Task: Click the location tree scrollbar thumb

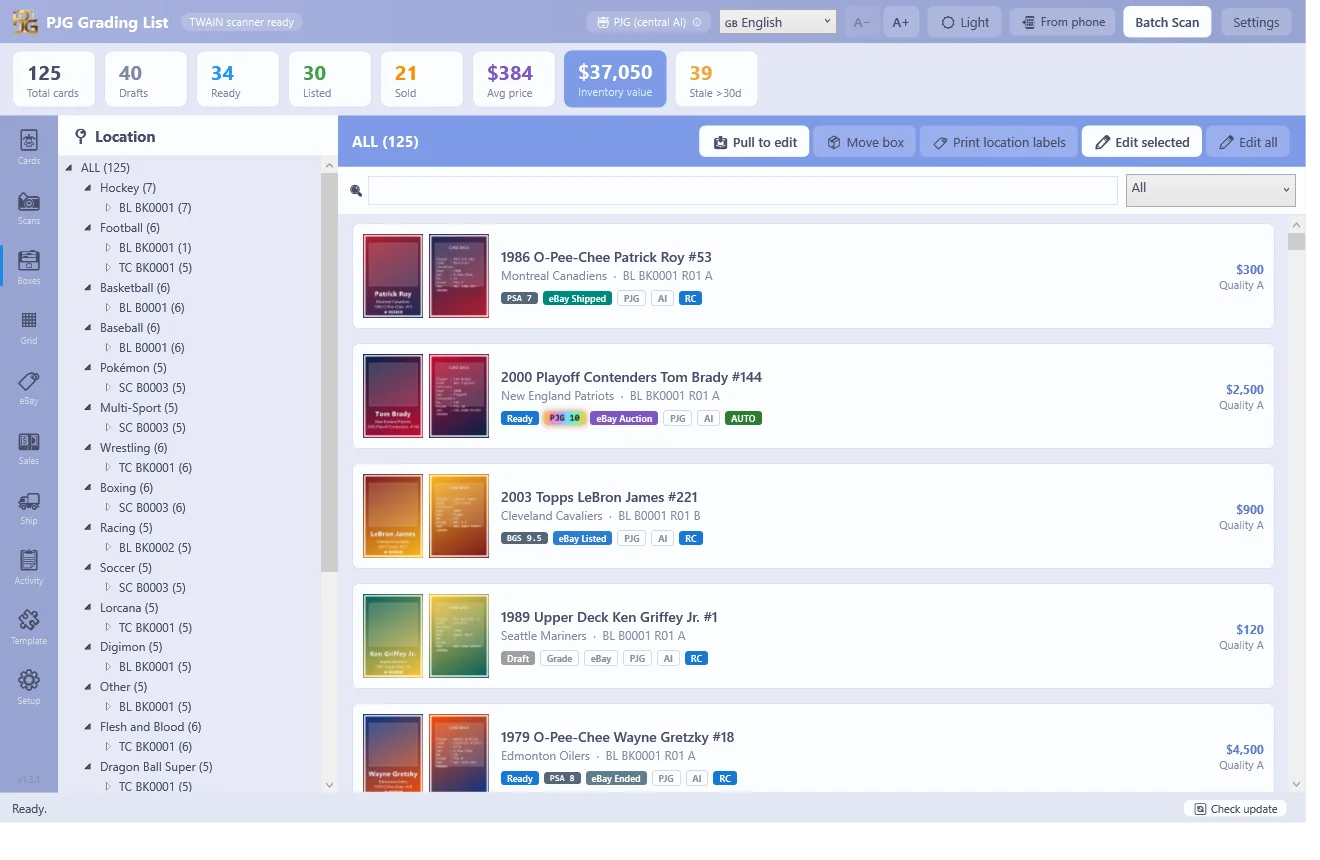Action: tap(329, 373)
